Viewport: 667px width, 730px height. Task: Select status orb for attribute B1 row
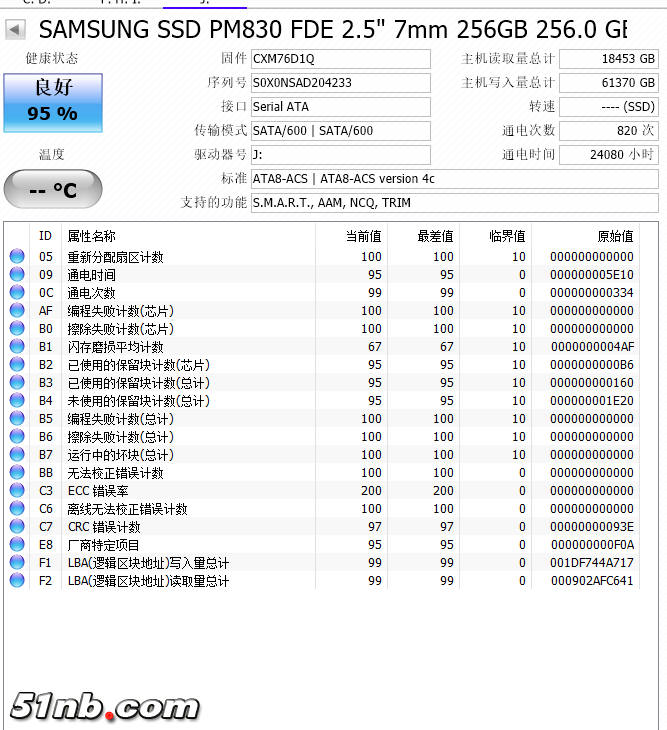17,346
